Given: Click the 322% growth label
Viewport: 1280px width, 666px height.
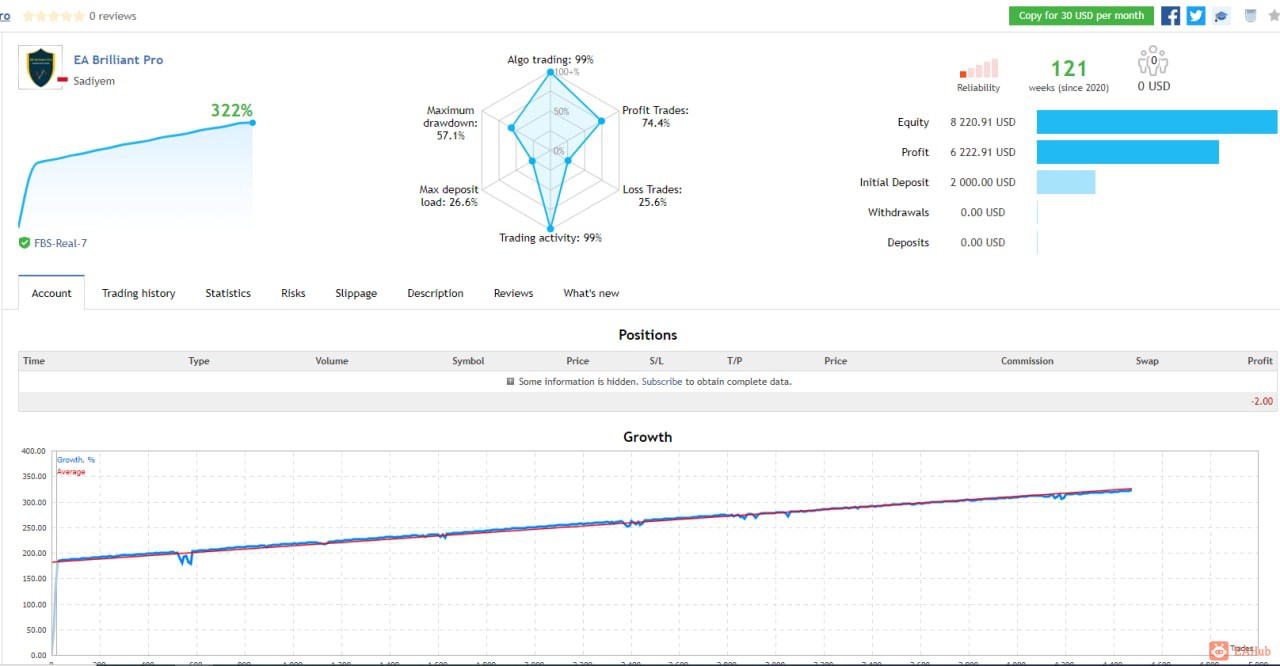Looking at the screenshot, I should (x=232, y=111).
